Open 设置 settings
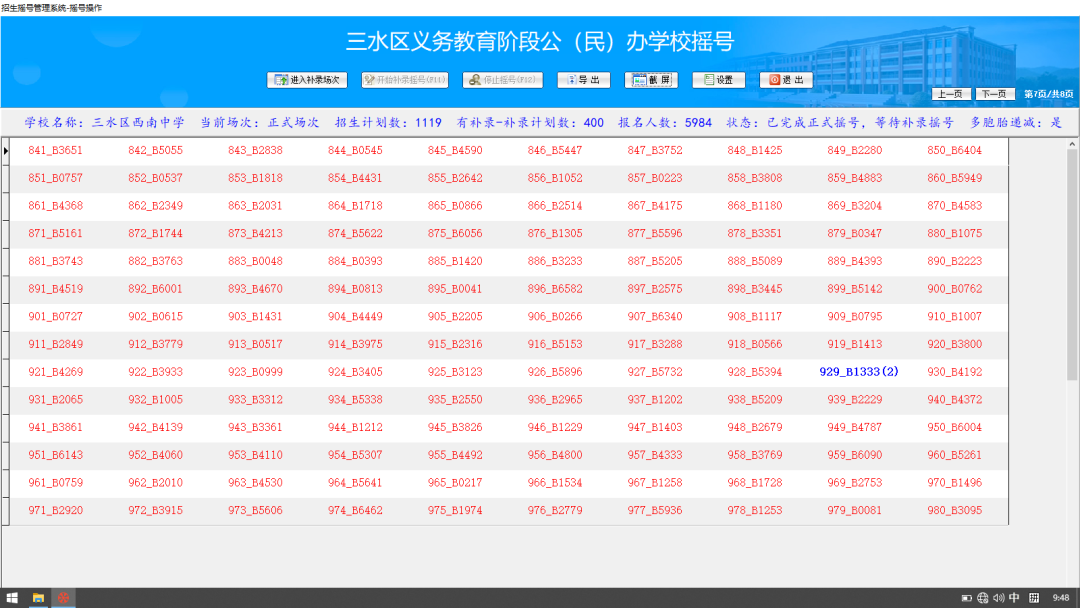The width and height of the screenshot is (1080, 608). [x=718, y=80]
